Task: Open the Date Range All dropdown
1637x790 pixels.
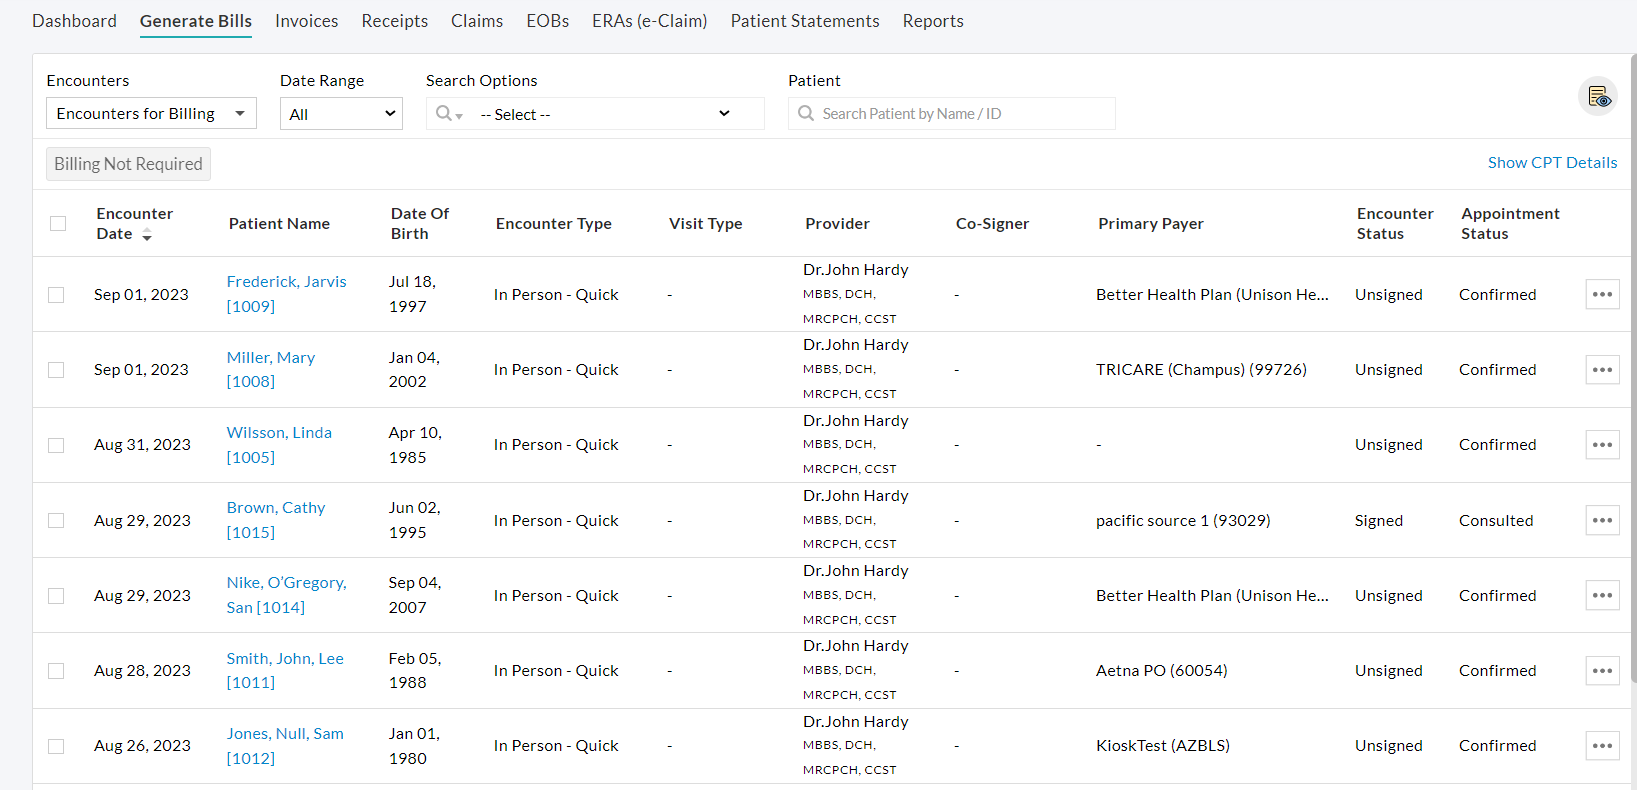Action: 341,114
